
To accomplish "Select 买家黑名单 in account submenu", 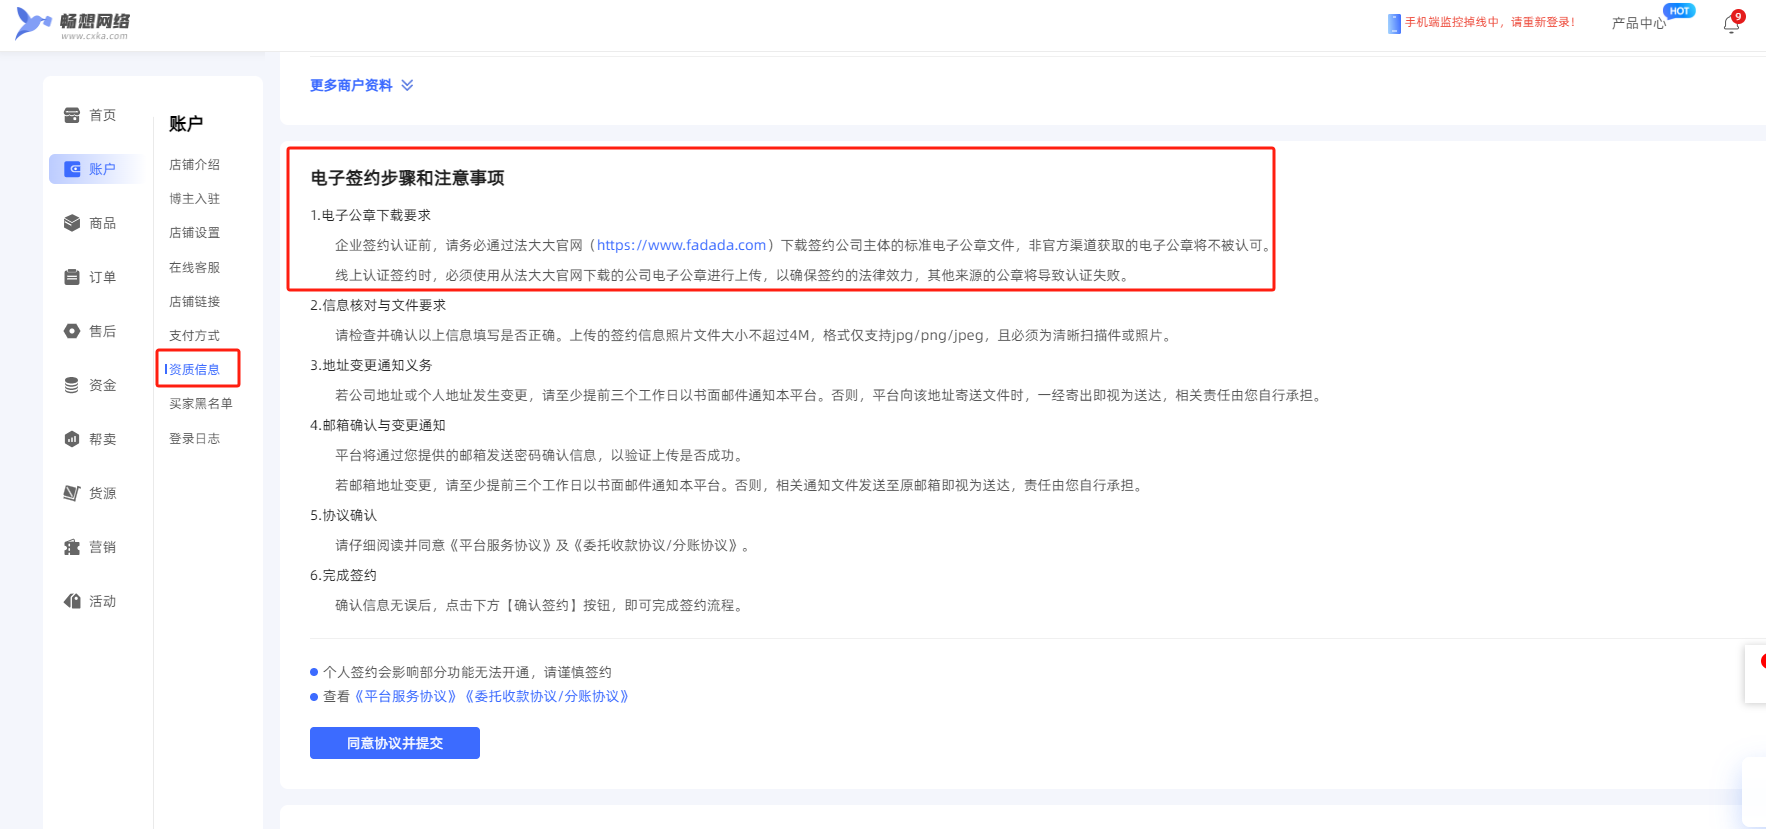I will pyautogui.click(x=200, y=404).
